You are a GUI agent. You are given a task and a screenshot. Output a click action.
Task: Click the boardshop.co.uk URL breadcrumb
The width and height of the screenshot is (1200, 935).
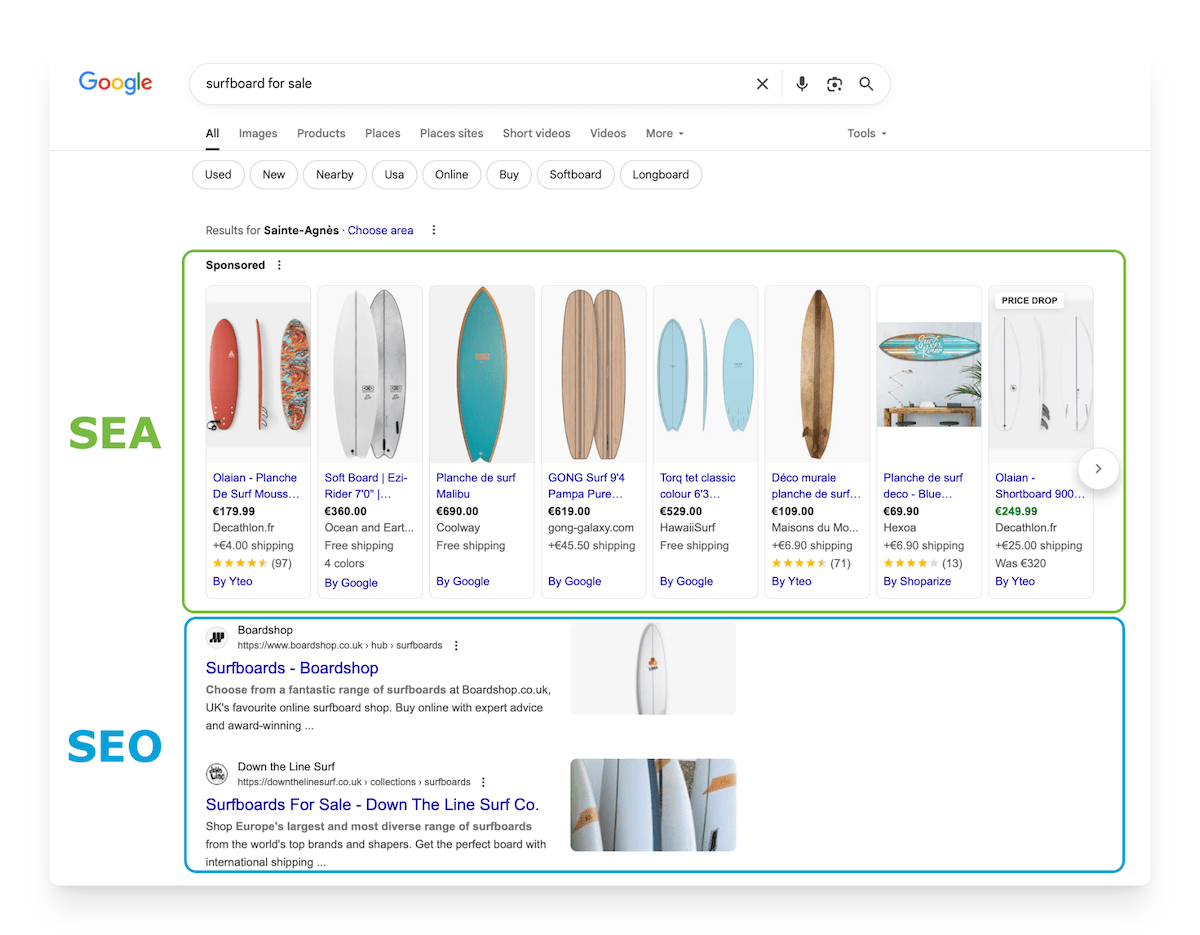click(x=340, y=646)
